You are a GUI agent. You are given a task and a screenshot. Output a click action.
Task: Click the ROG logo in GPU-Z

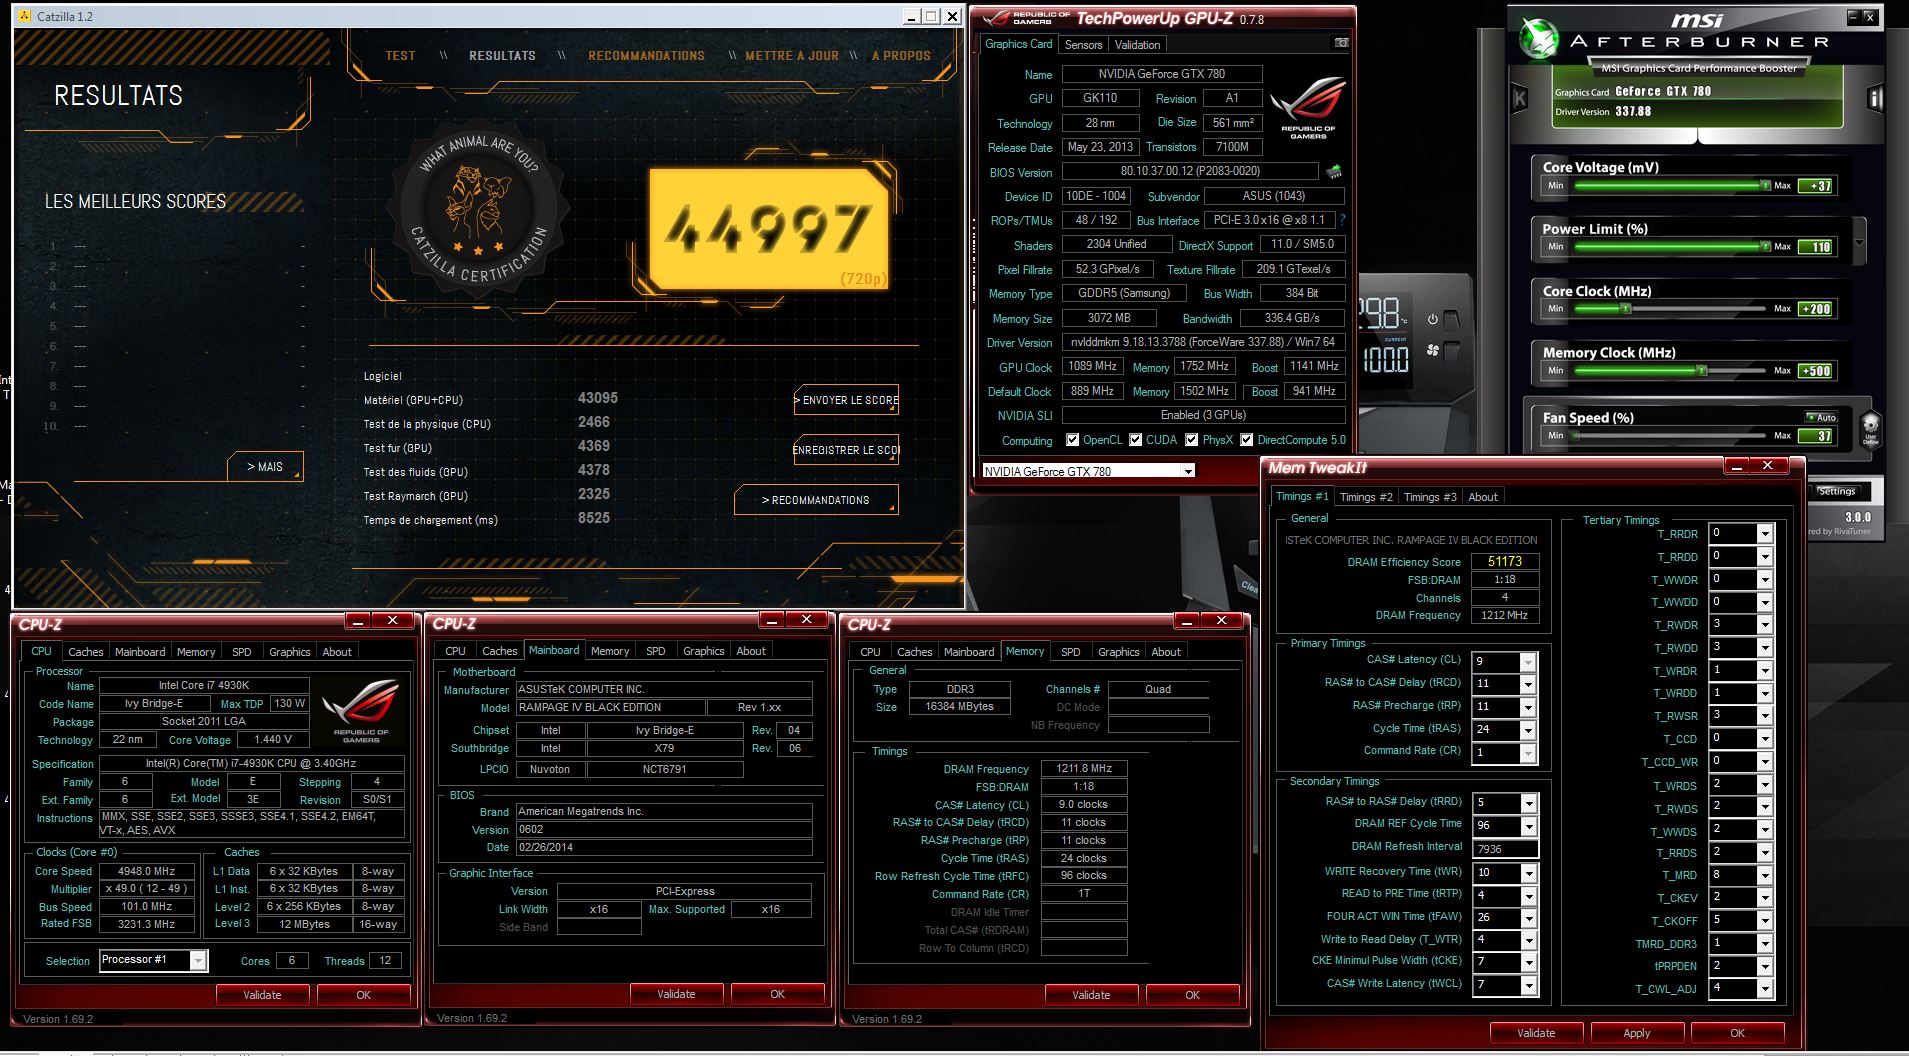(1308, 108)
